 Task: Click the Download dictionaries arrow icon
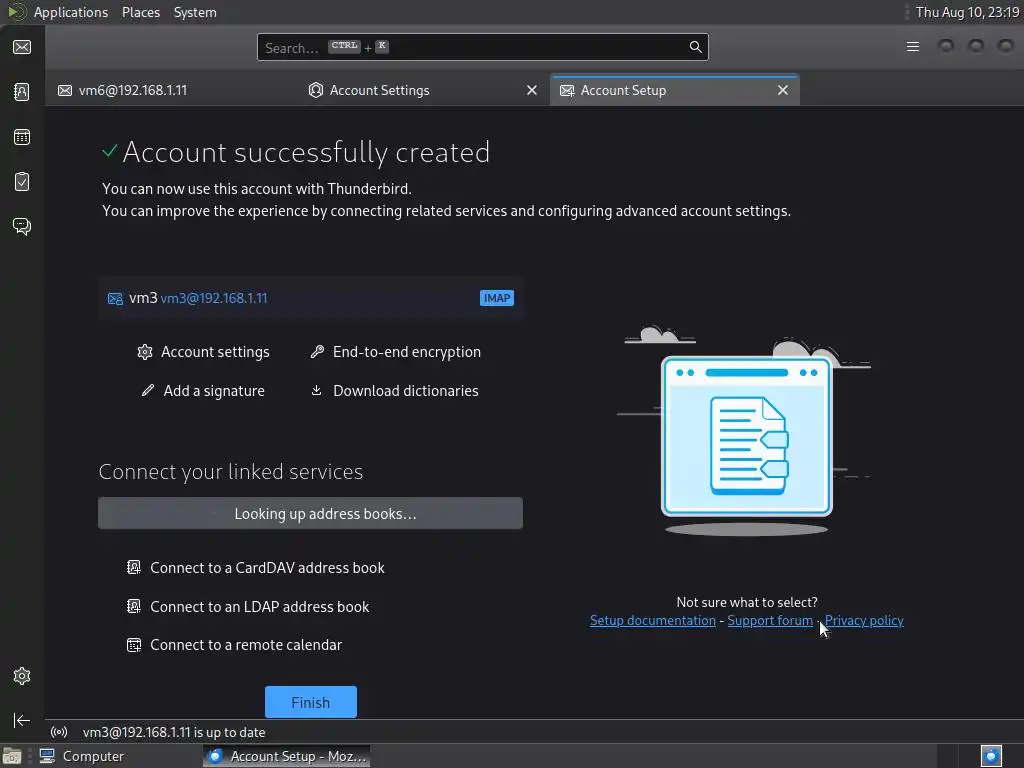pyautogui.click(x=316, y=391)
